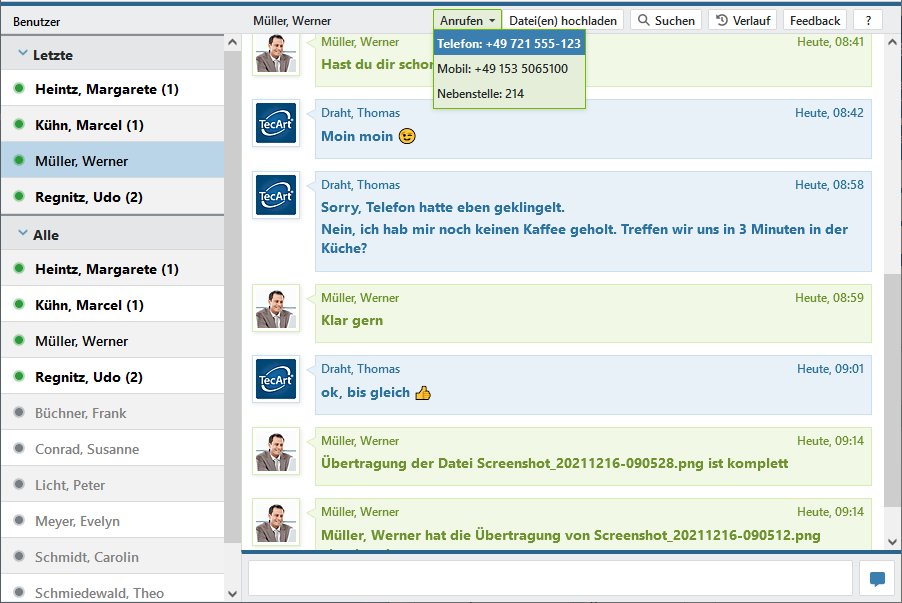902x603 pixels.
Task: Click Werner Müller's photo beside "Klar gern"
Action: tap(275, 308)
